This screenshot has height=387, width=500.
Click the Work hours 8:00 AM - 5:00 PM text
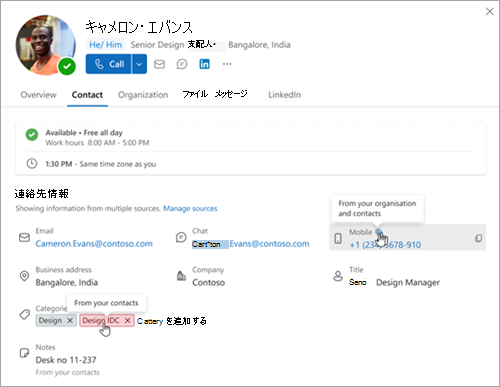coord(97,143)
